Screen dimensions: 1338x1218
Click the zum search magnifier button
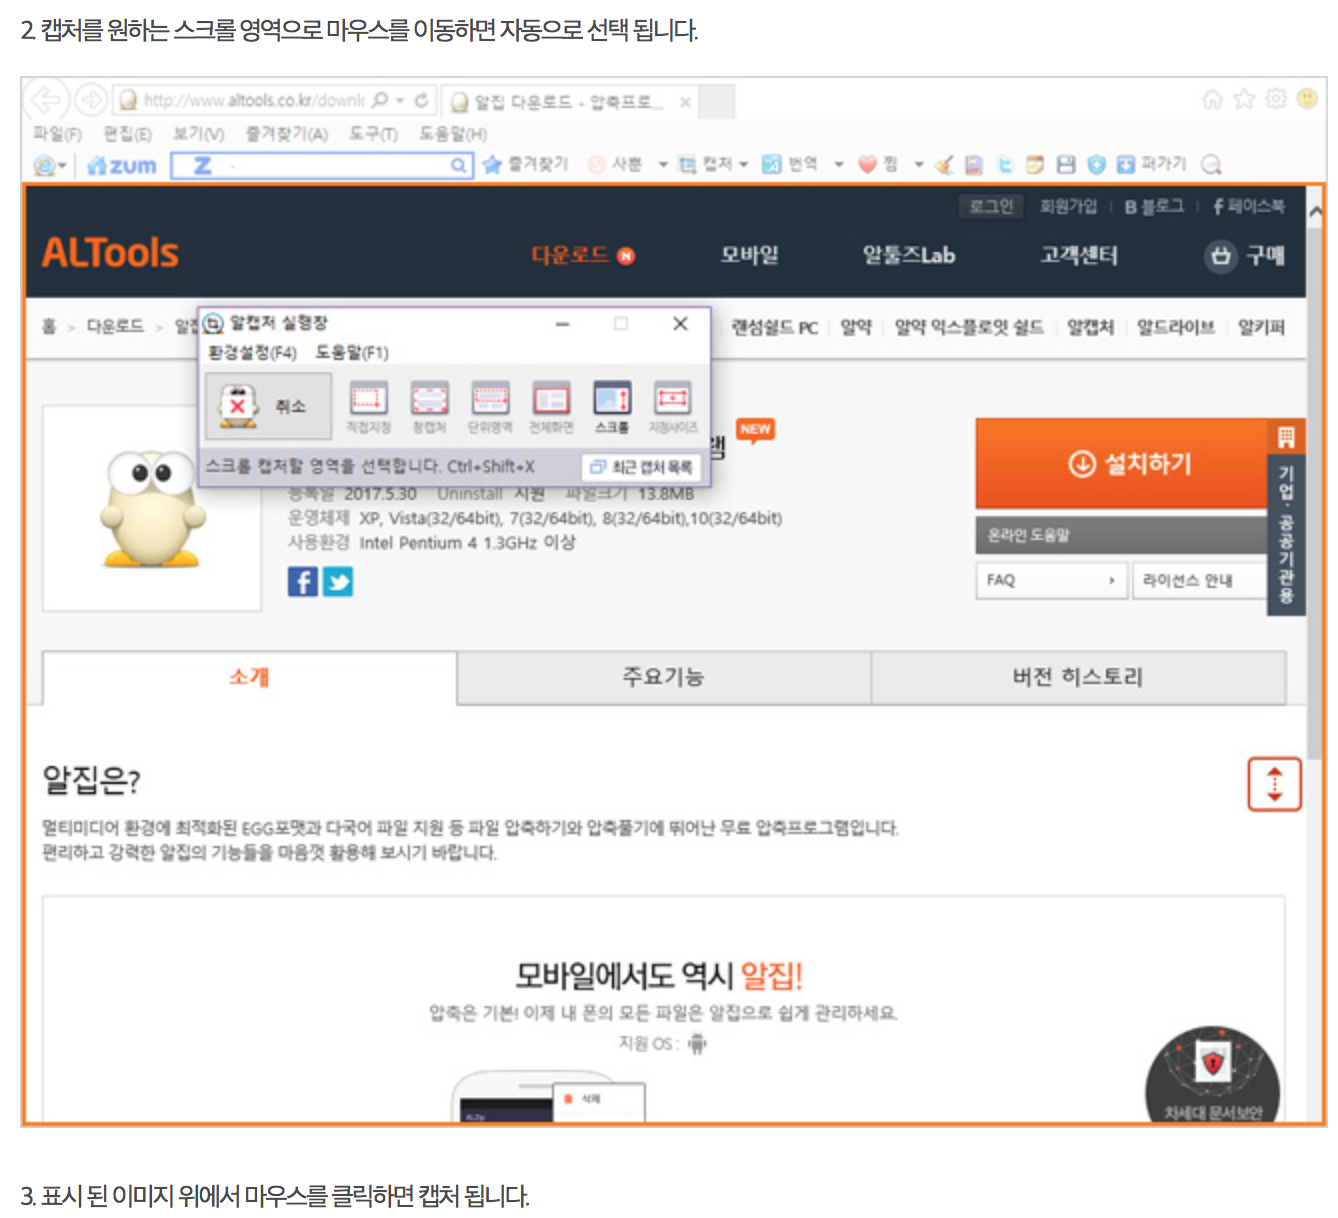tap(458, 165)
